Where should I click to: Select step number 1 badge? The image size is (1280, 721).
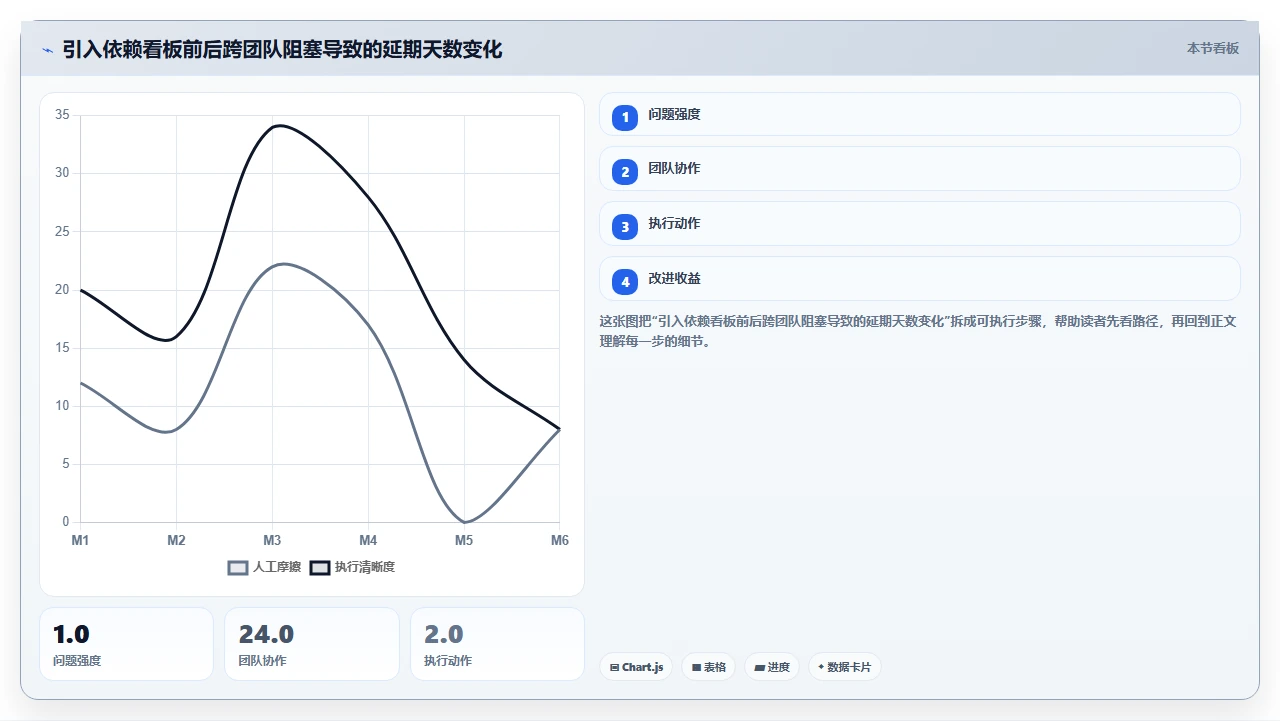[x=625, y=117]
